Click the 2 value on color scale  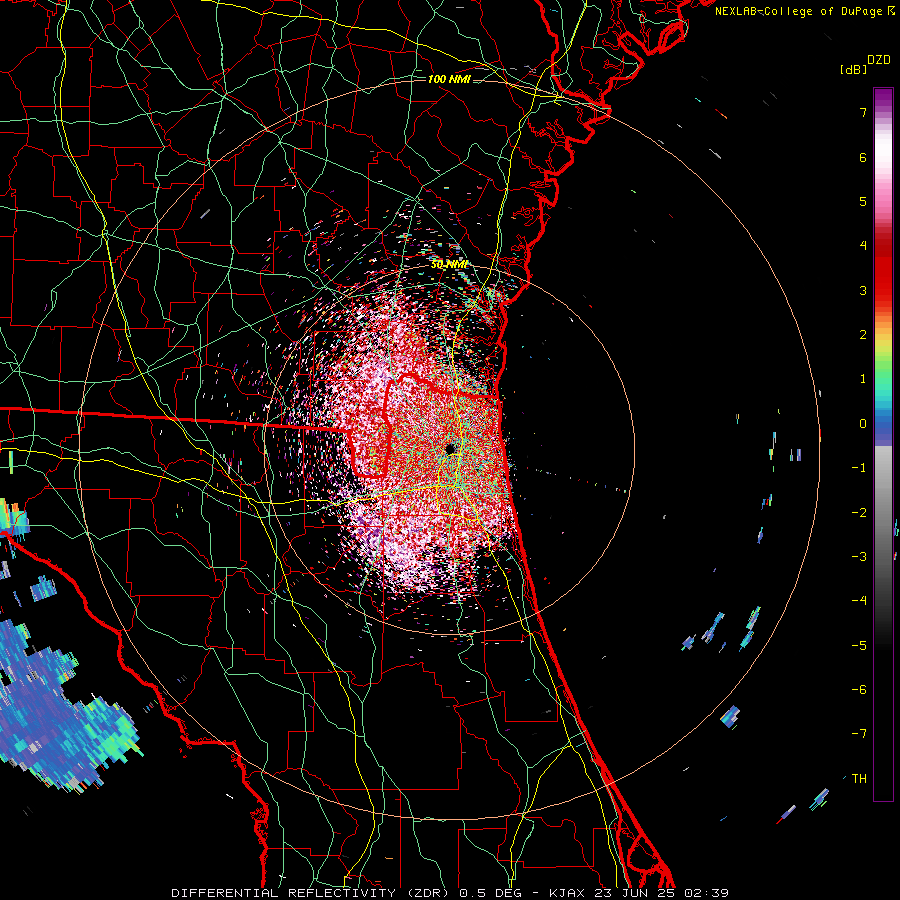coord(863,335)
